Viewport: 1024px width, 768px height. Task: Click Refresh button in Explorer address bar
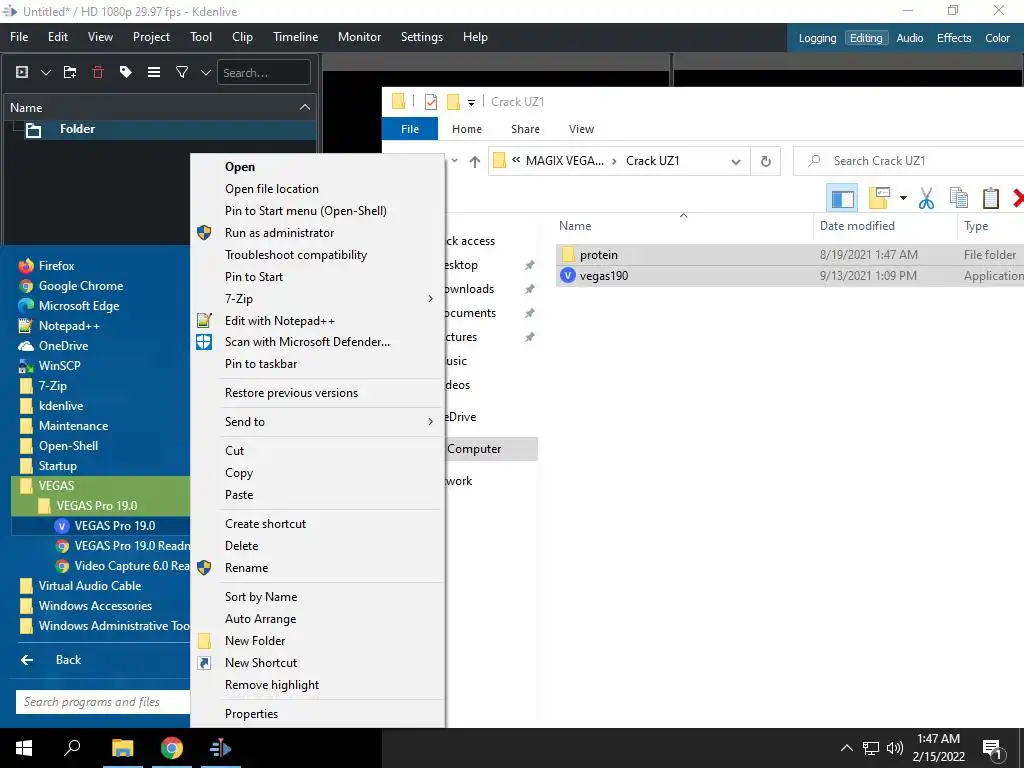click(x=765, y=161)
